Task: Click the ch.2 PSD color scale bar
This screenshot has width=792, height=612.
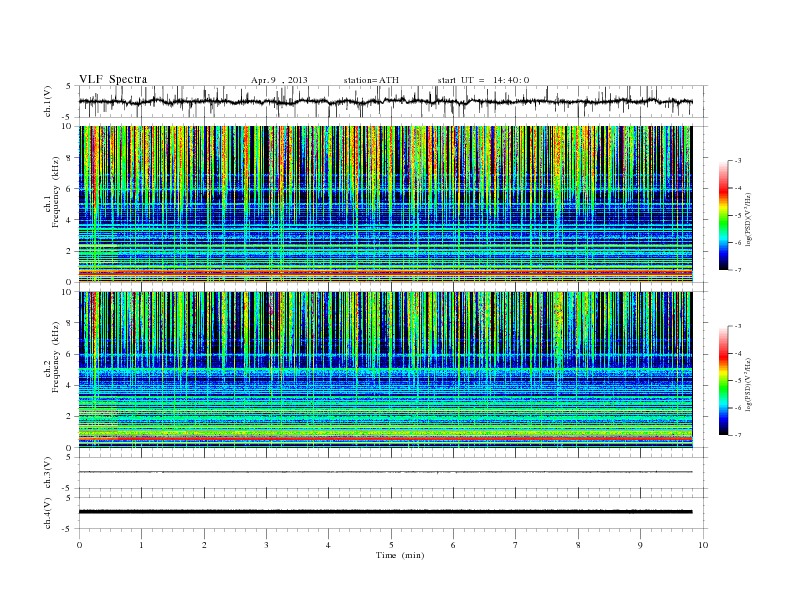Action: coord(724,381)
